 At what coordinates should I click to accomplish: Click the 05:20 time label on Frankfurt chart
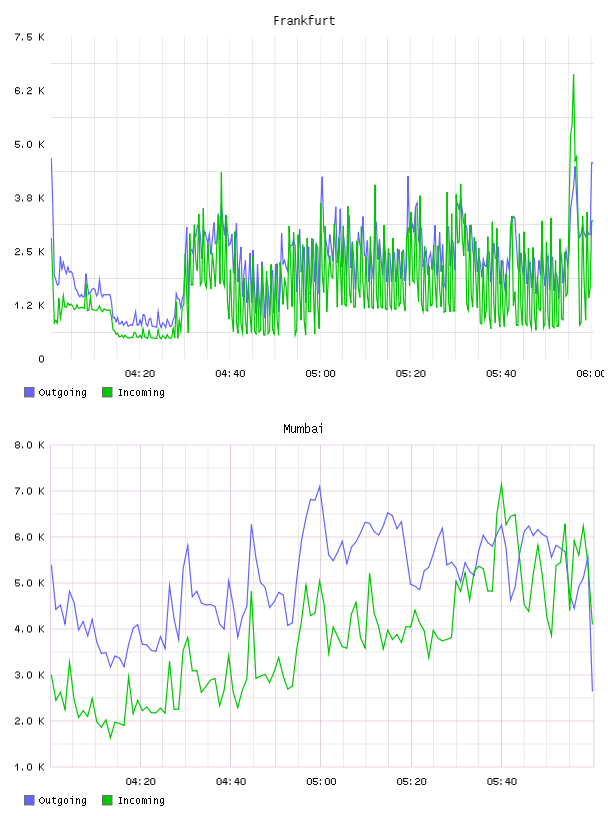click(x=411, y=374)
